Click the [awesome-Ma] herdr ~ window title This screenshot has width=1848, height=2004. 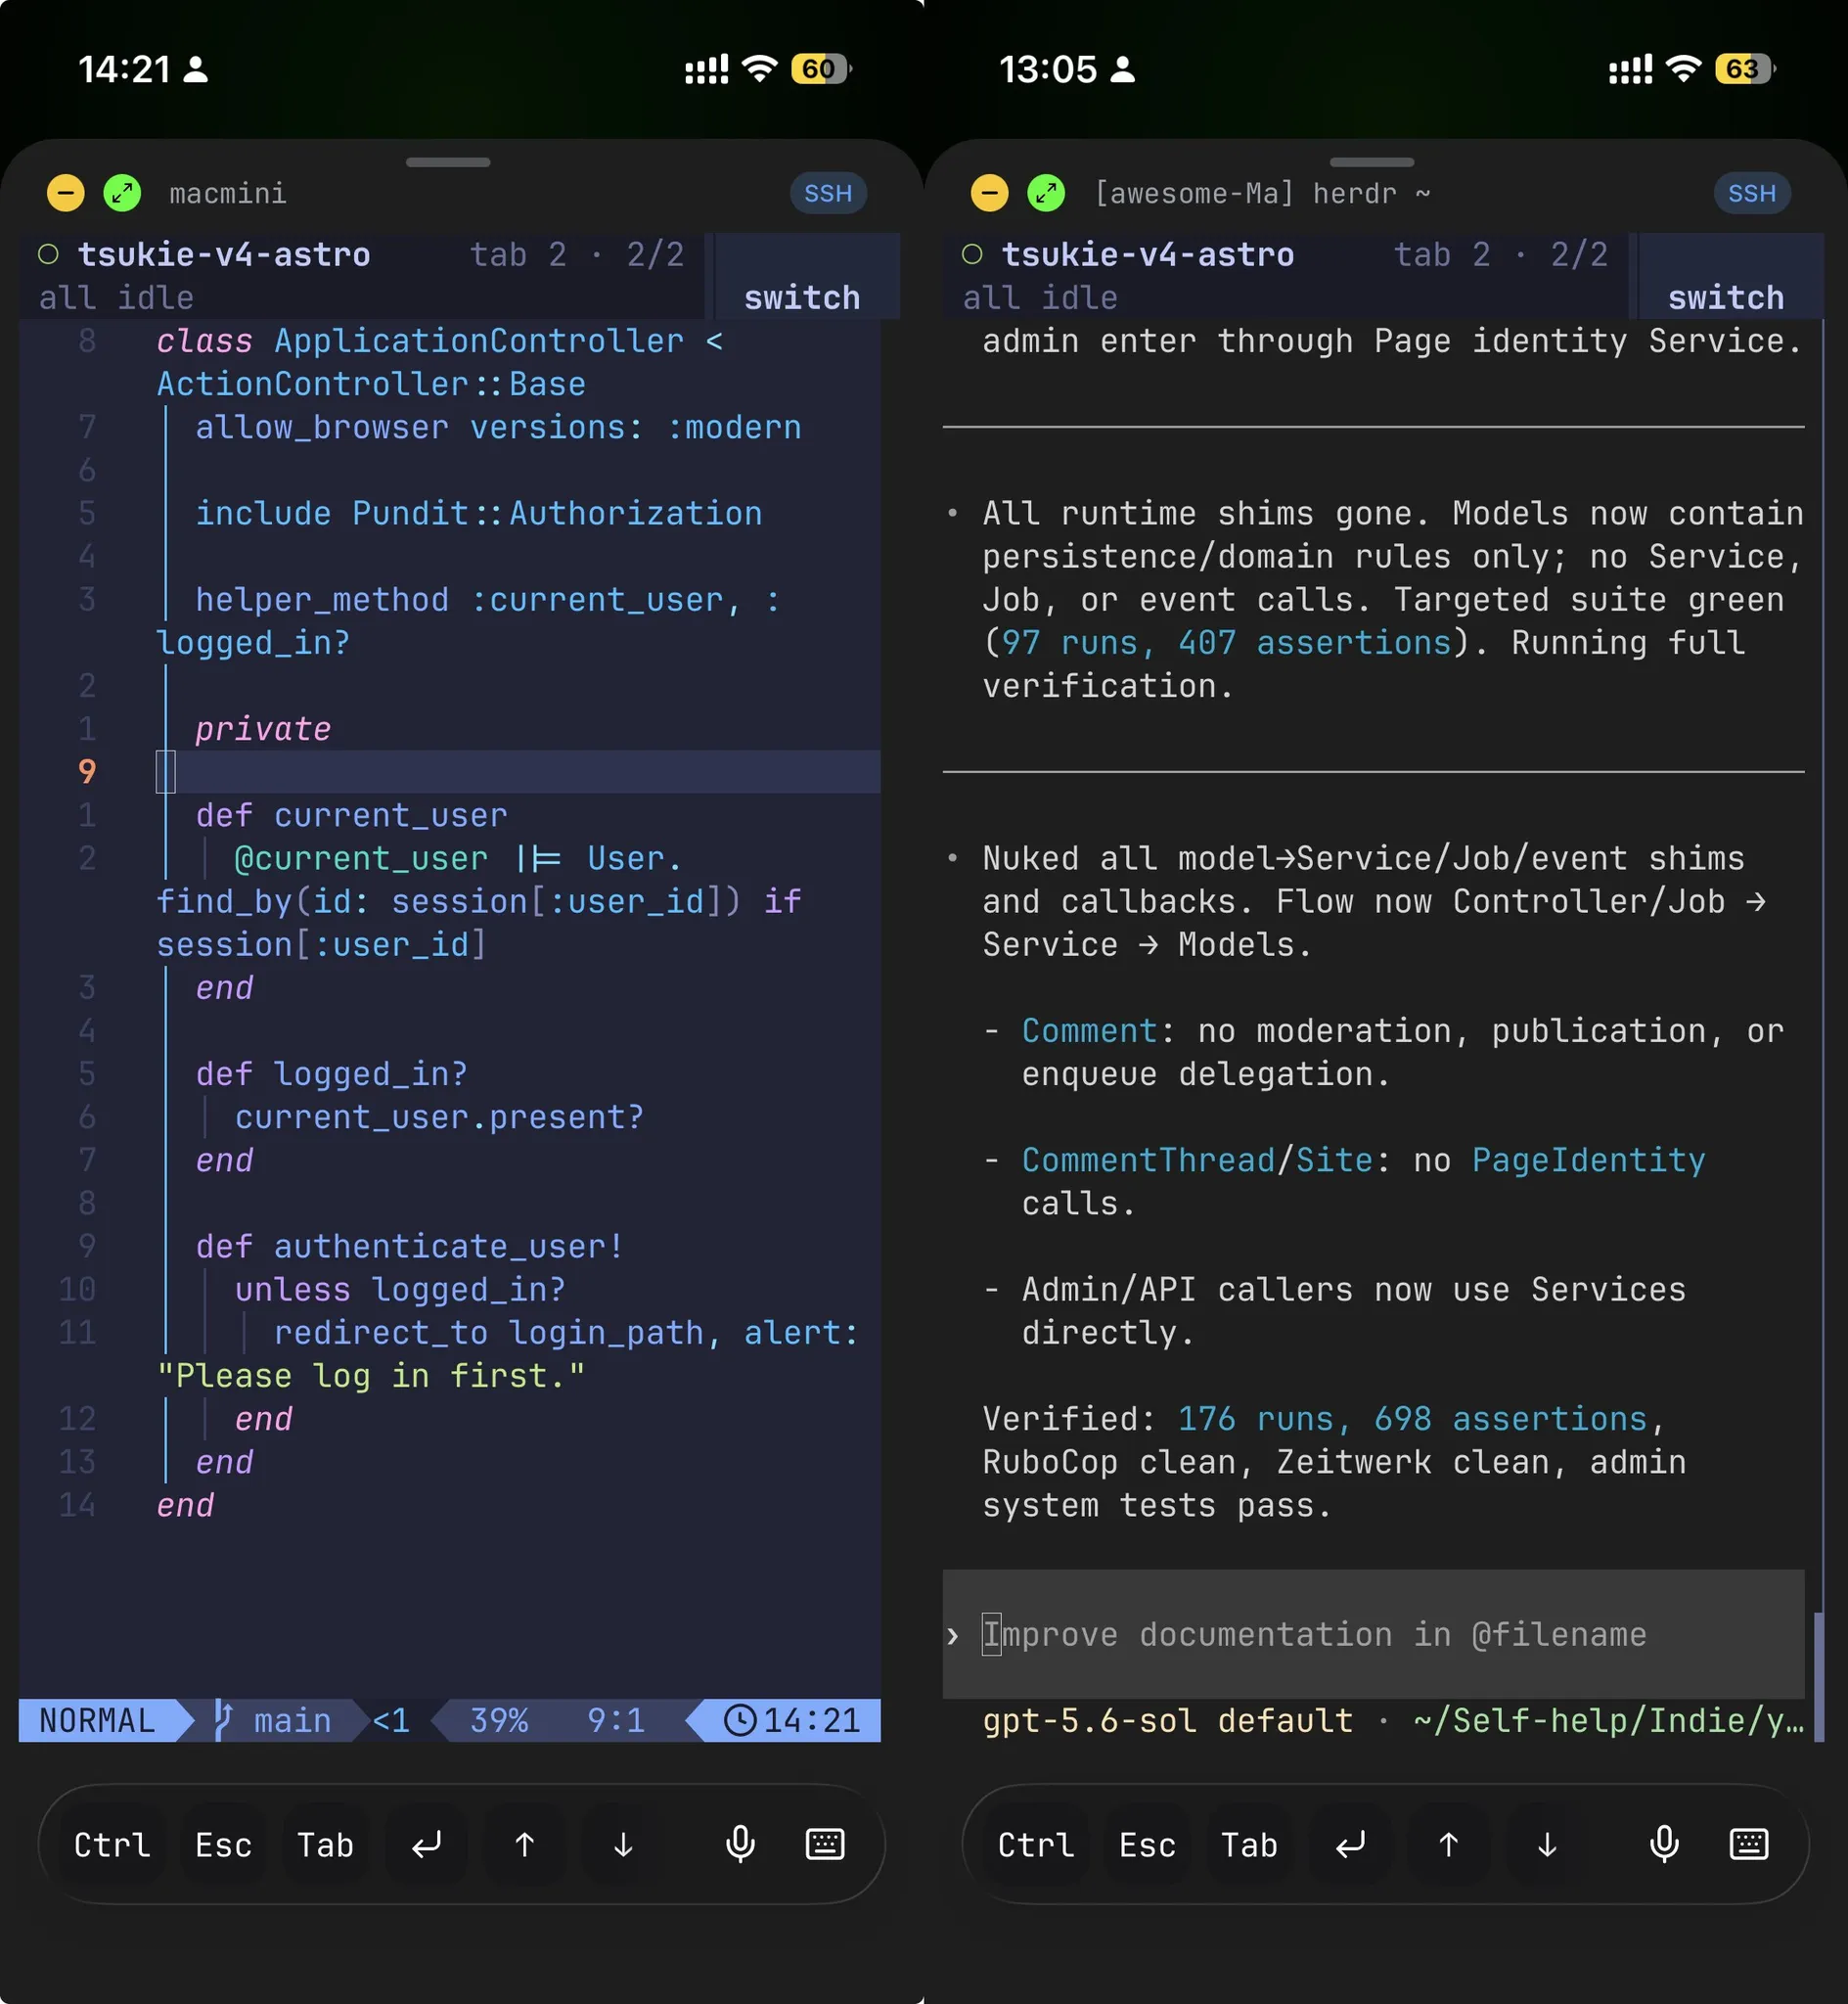tap(1263, 193)
